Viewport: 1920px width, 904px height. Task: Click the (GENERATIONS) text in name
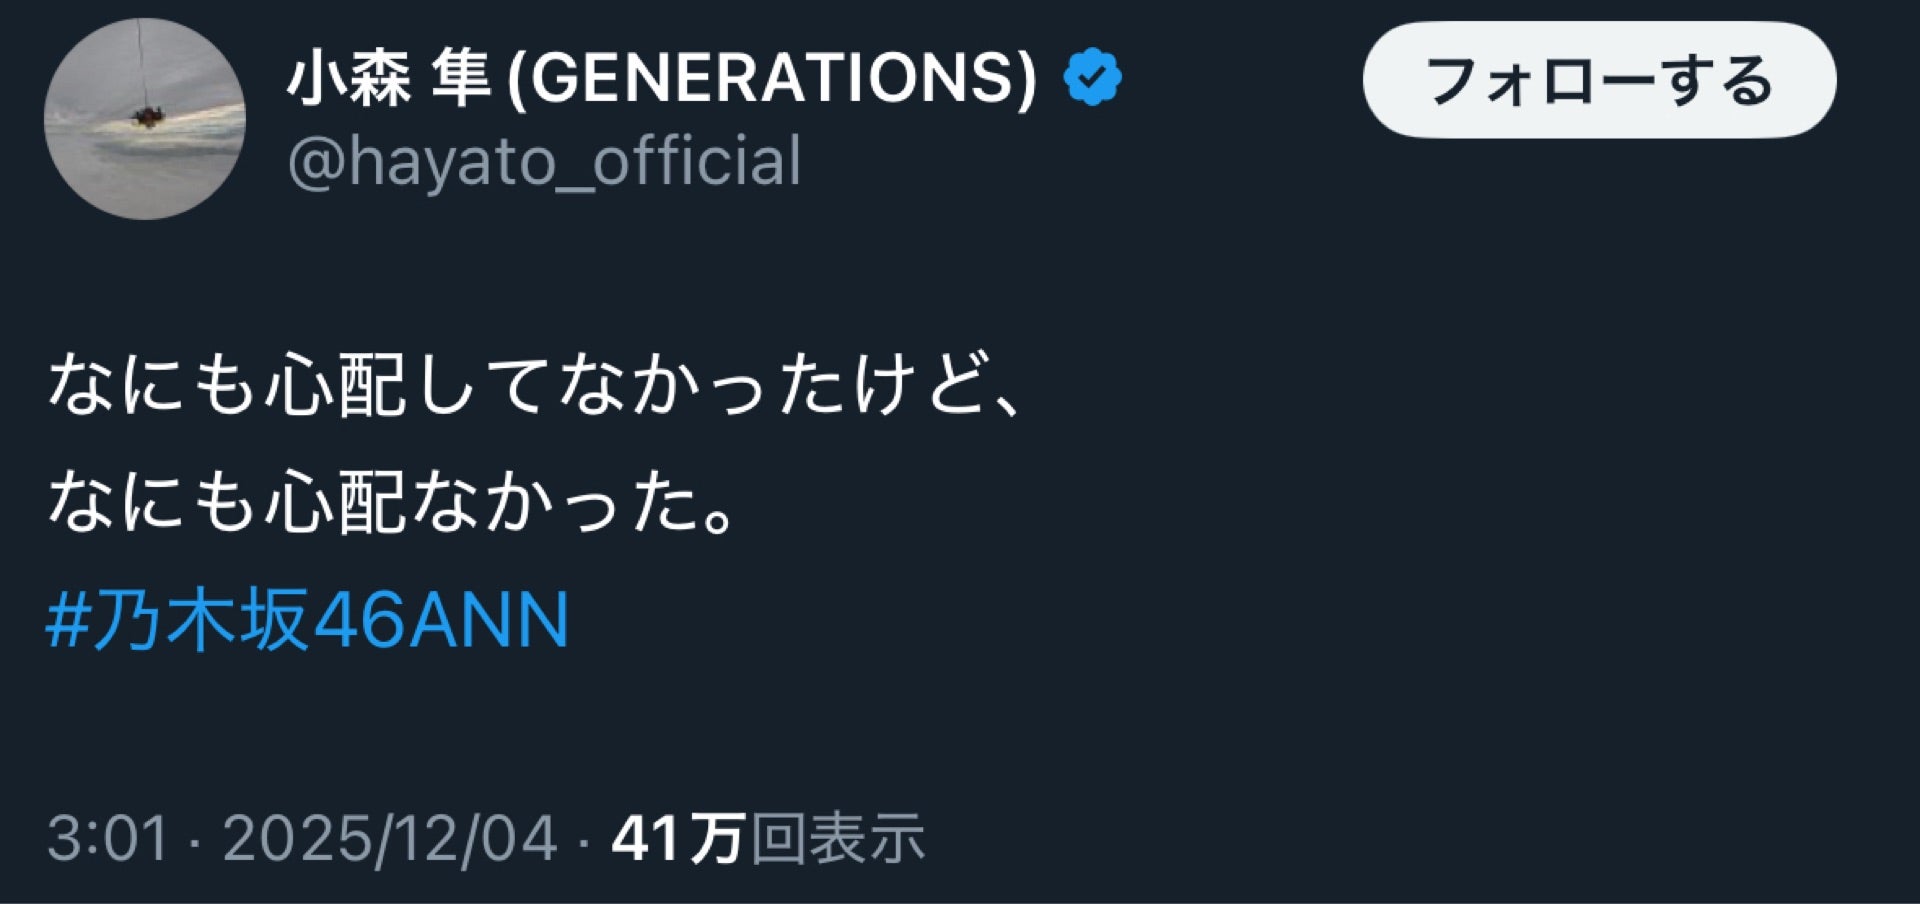click(772, 78)
